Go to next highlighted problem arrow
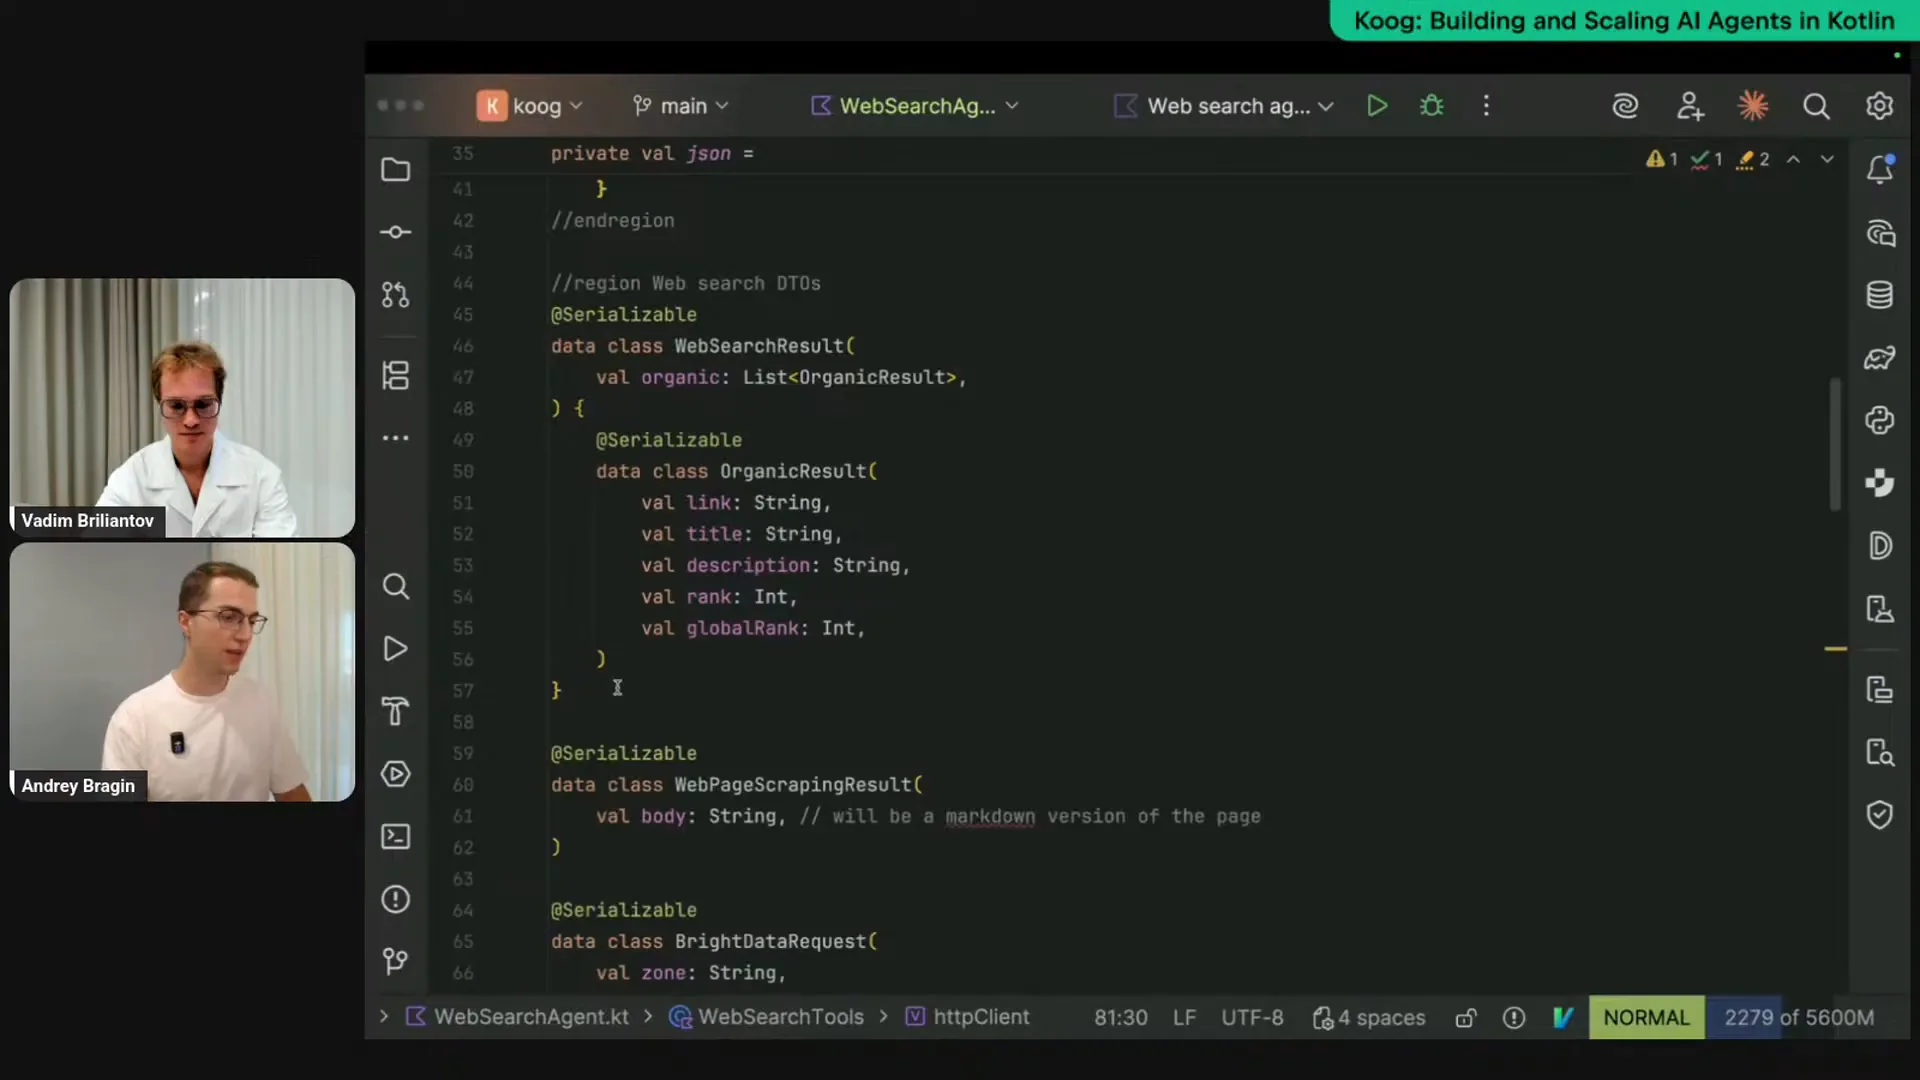The height and width of the screenshot is (1080, 1920). coord(1827,159)
